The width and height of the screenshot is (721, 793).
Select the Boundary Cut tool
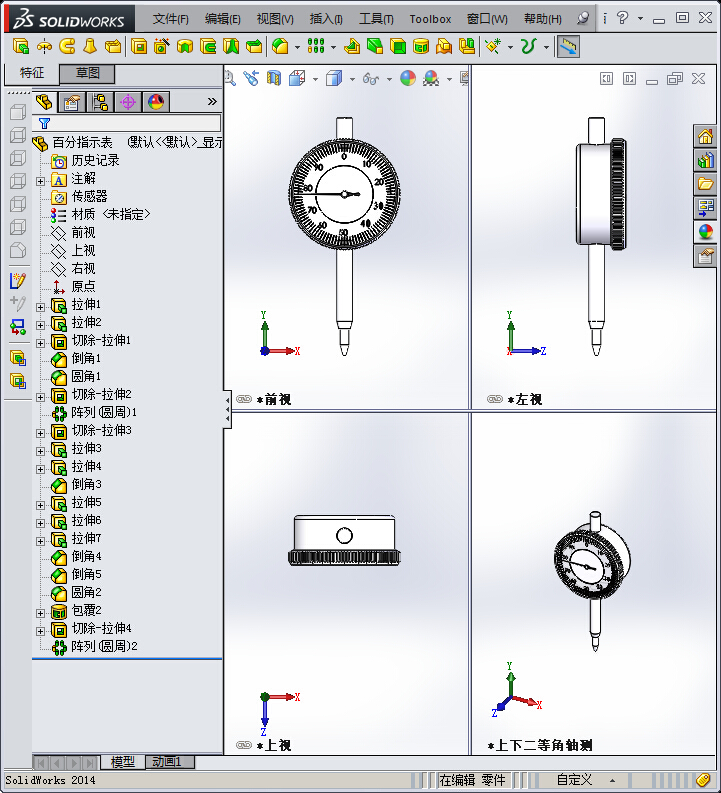254,47
